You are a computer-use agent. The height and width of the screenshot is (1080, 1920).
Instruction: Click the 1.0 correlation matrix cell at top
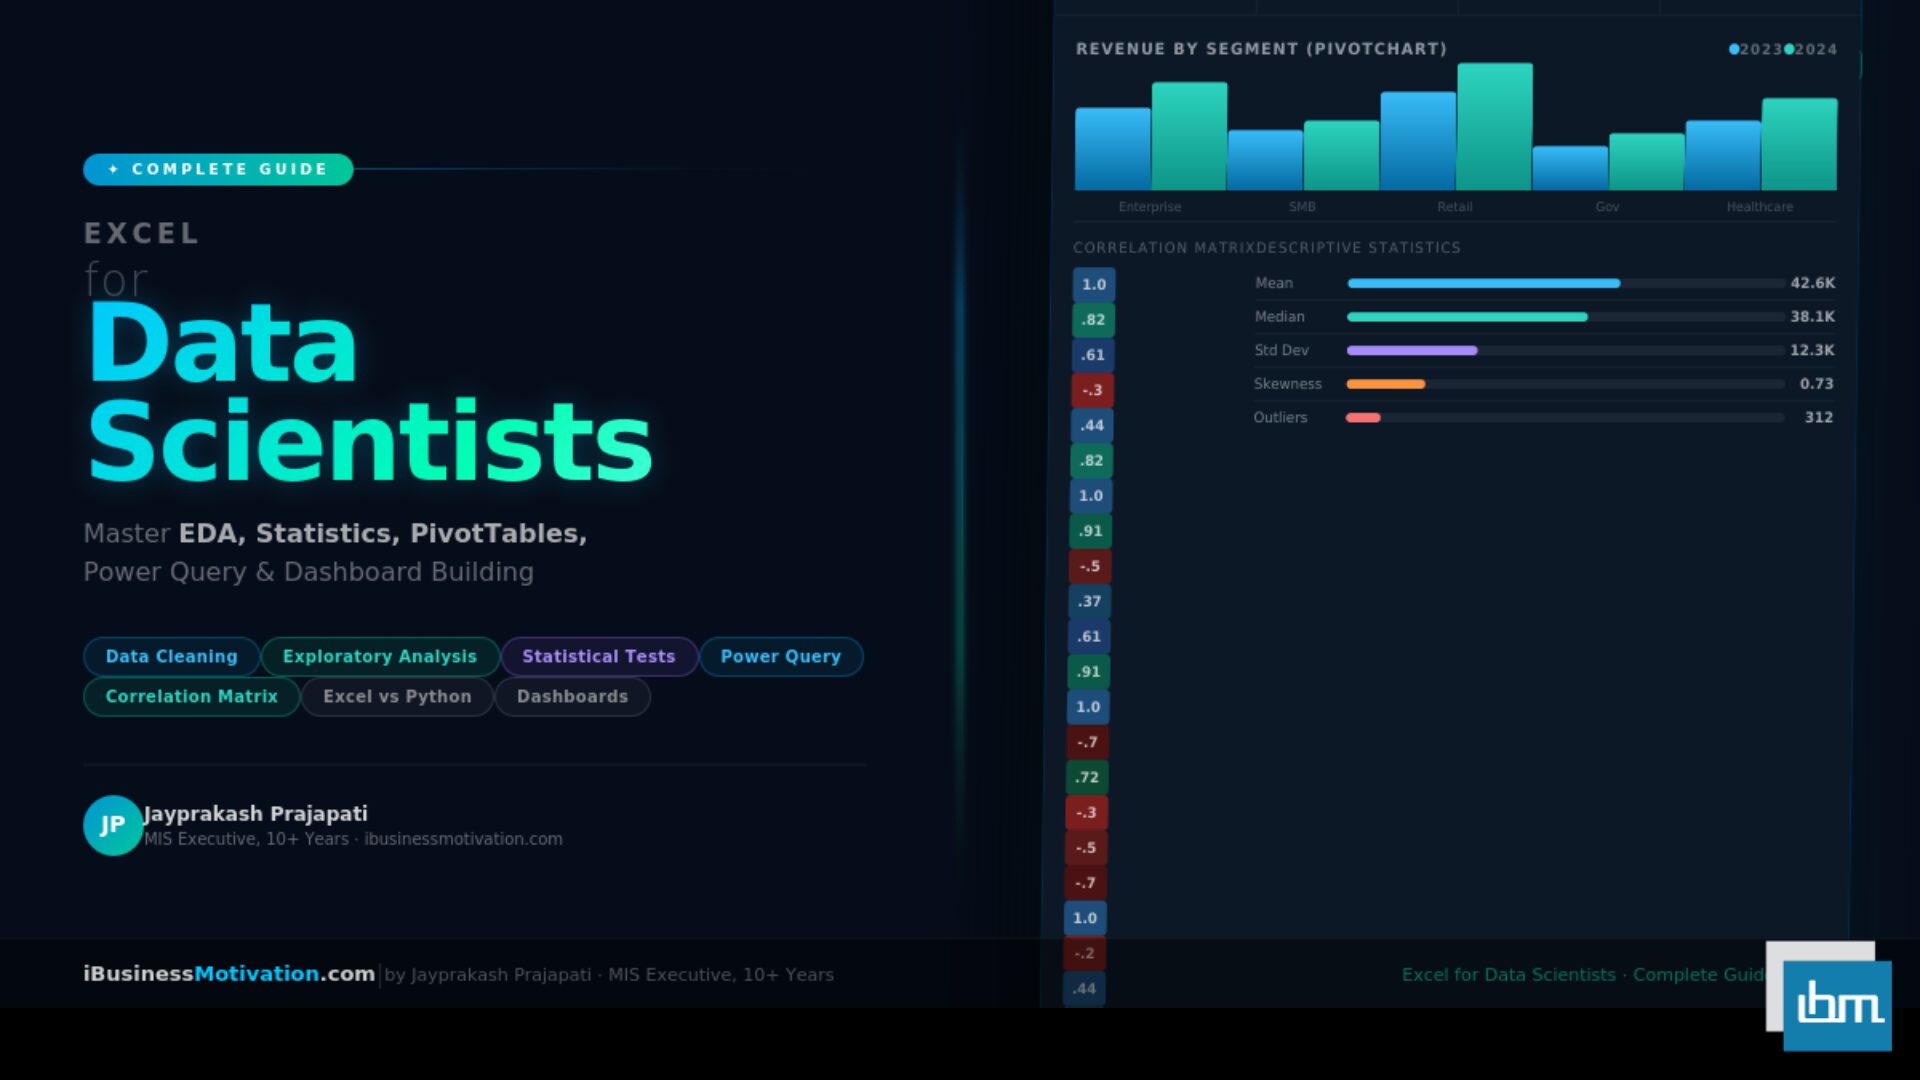pyautogui.click(x=1095, y=285)
